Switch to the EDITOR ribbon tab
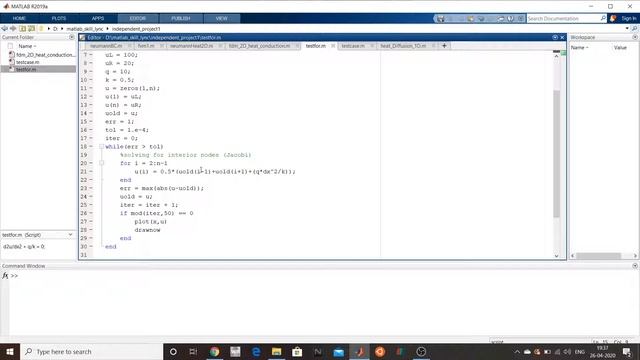The image size is (640, 360). (138, 18)
